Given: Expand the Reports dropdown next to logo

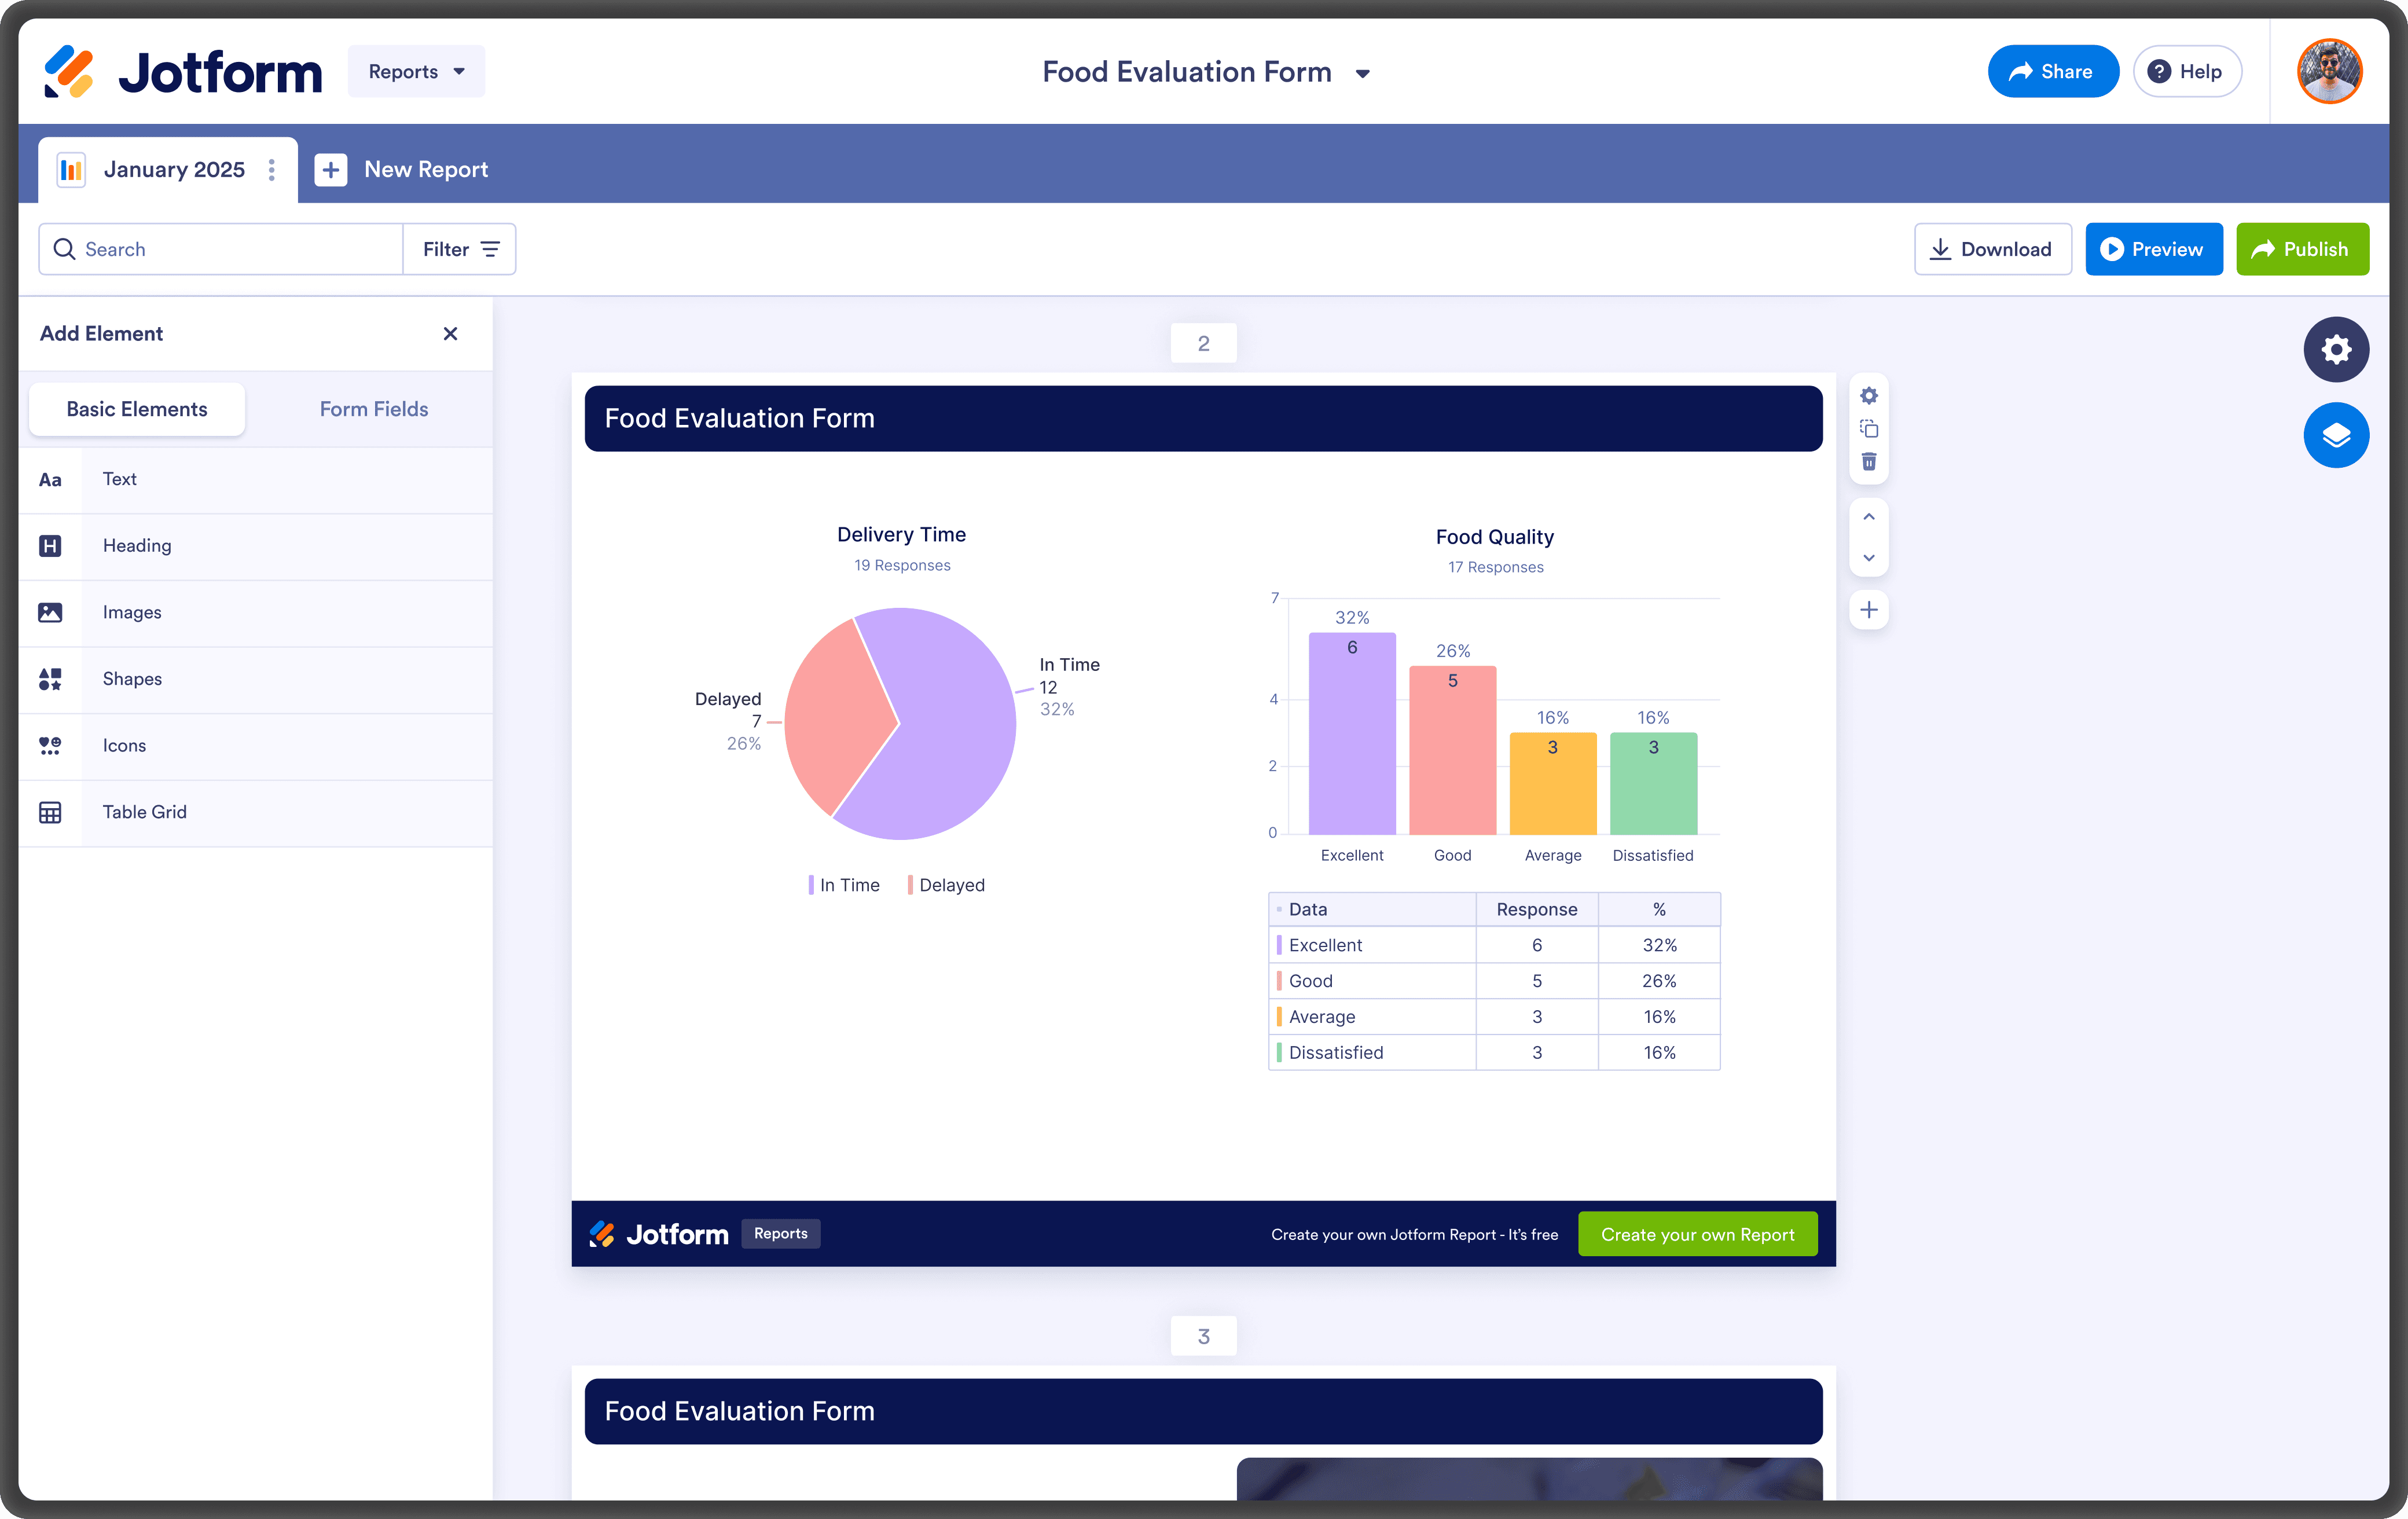Looking at the screenshot, I should tap(416, 71).
